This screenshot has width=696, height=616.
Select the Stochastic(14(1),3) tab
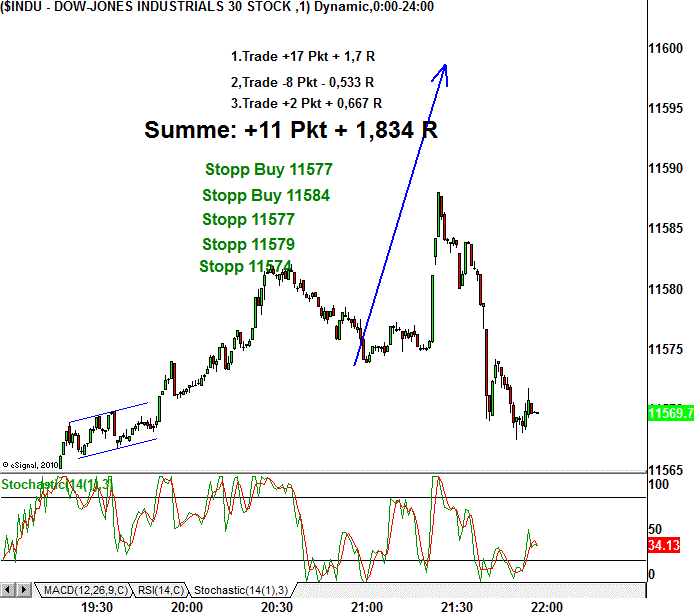240,591
